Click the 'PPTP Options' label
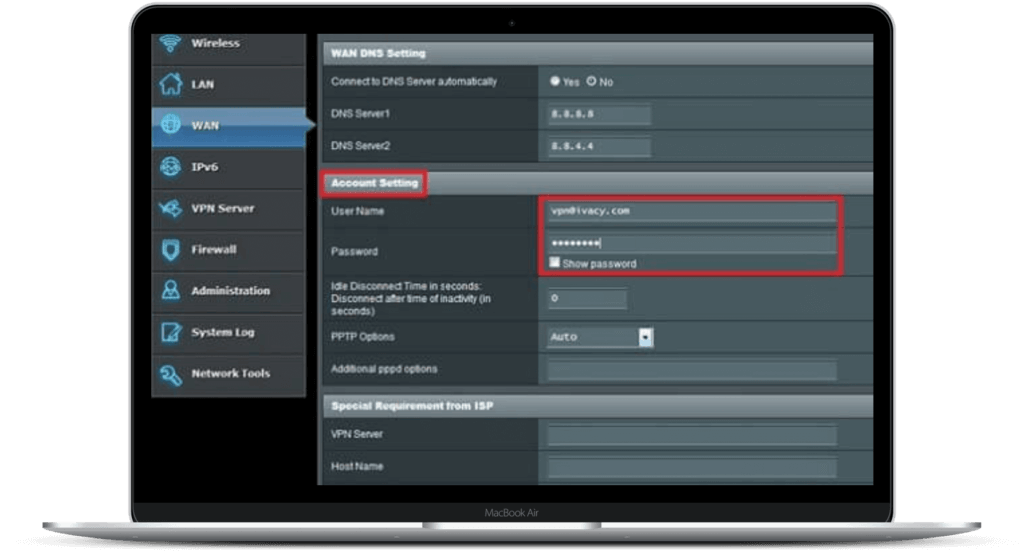This screenshot has height=551, width=1024. click(362, 337)
